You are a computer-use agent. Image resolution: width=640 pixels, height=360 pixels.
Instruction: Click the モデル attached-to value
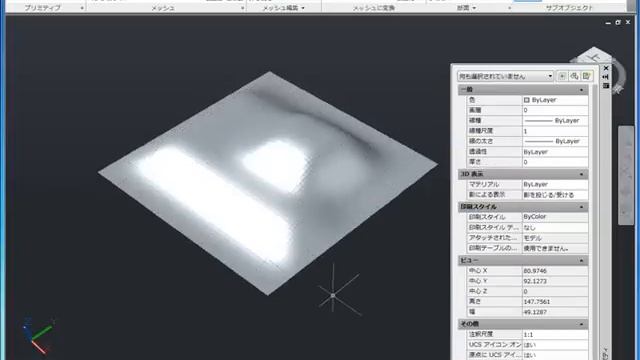tap(555, 238)
